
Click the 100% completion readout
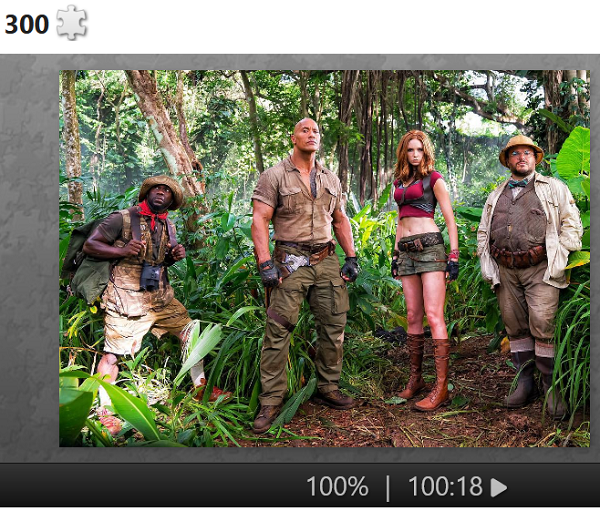click(x=337, y=487)
